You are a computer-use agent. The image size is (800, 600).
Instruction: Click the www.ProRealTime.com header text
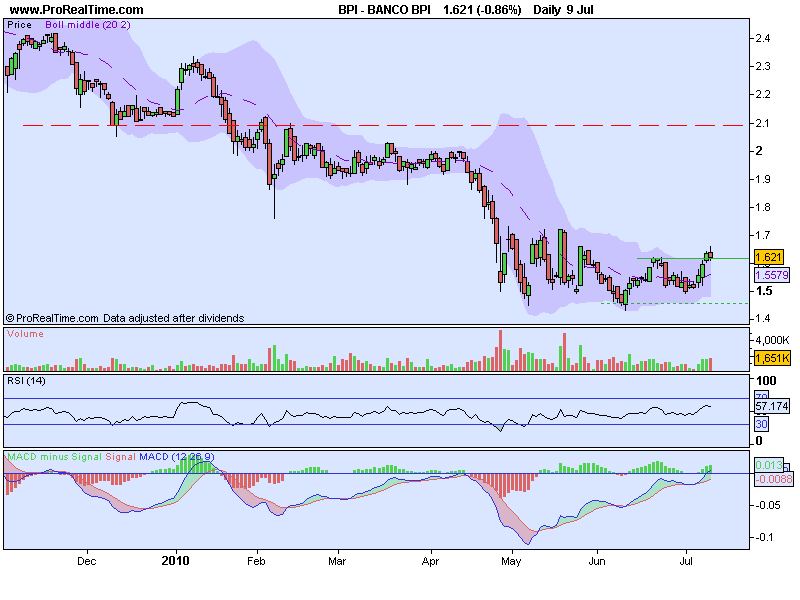click(77, 10)
